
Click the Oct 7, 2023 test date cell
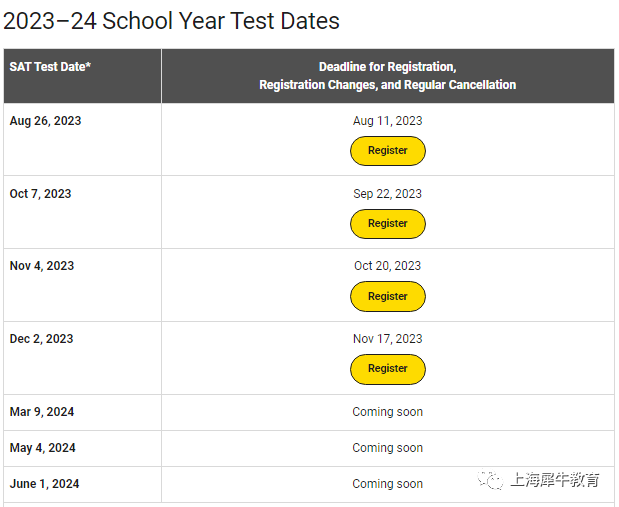pyautogui.click(x=83, y=212)
